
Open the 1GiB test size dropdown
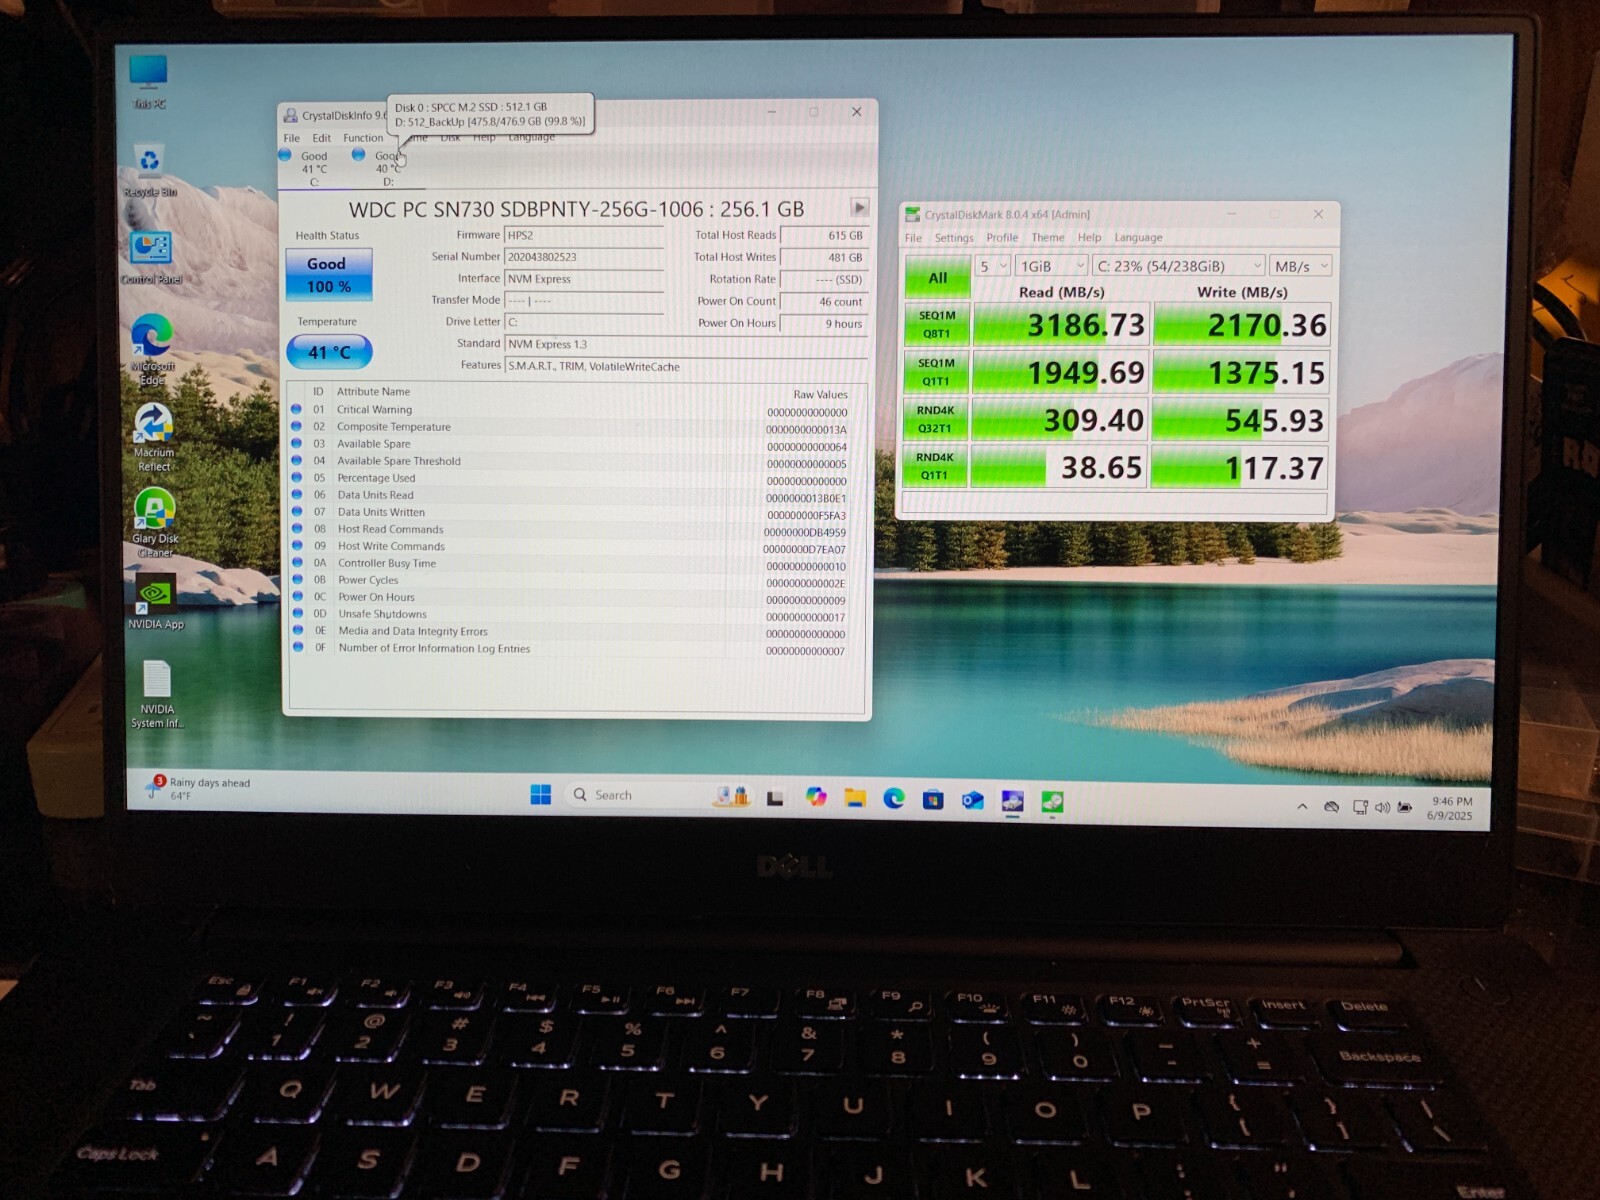point(1051,266)
